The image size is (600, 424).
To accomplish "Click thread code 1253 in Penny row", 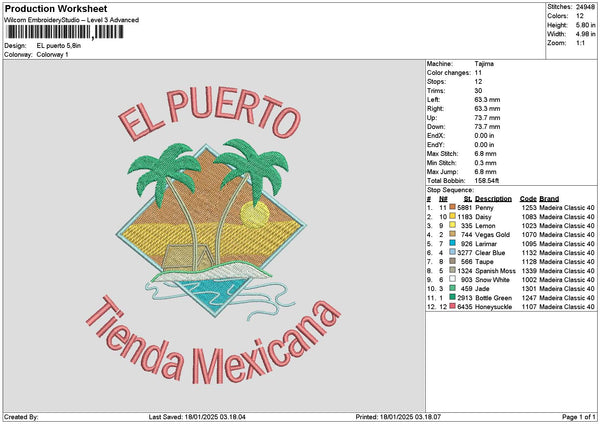I will 529,207.
